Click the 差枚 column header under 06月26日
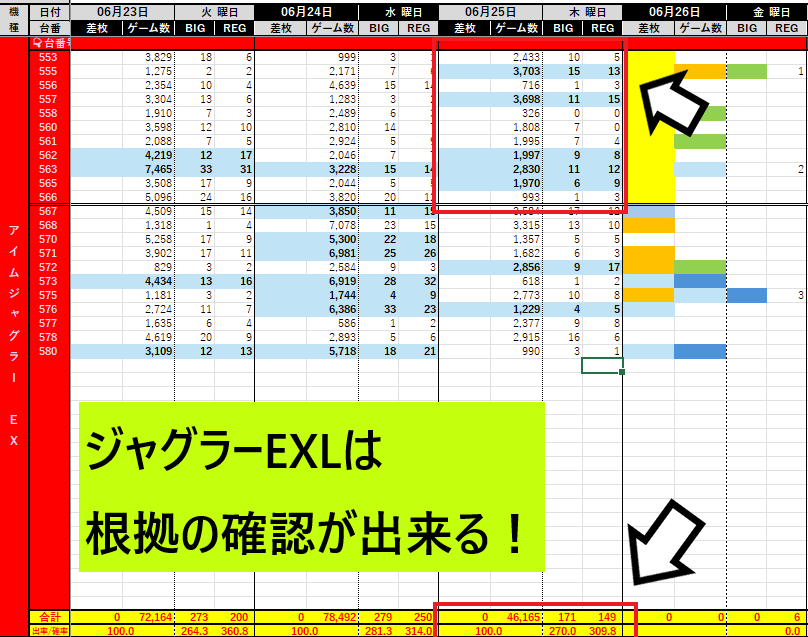 649,28
